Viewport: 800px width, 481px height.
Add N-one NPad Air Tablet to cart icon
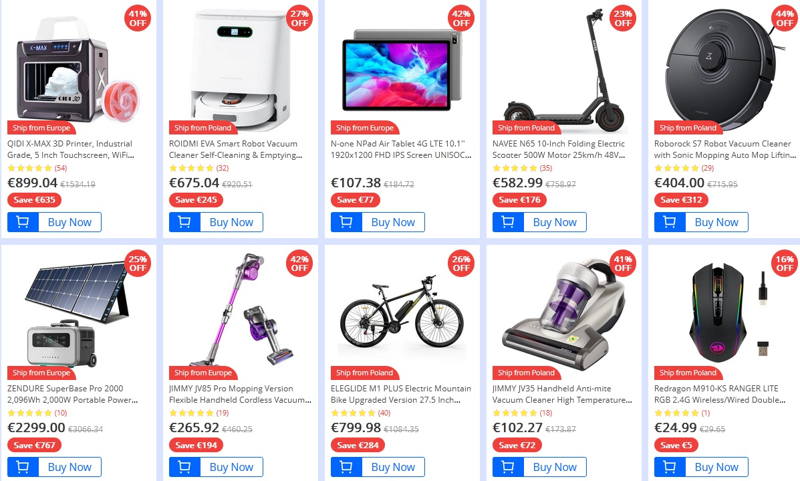coord(346,222)
